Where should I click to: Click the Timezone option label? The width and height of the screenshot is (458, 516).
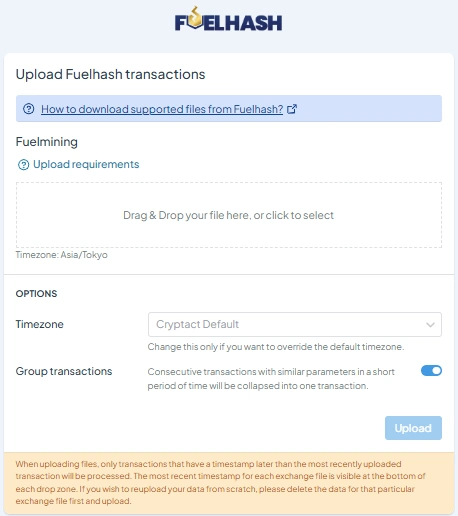40,324
